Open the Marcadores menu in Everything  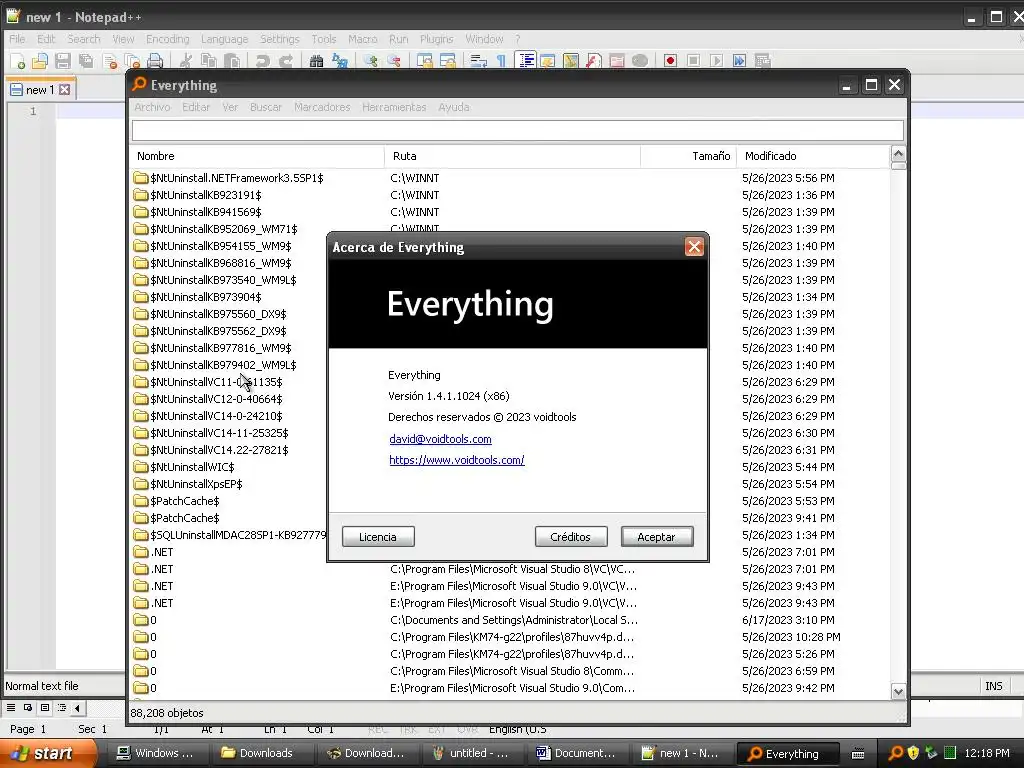click(x=322, y=107)
